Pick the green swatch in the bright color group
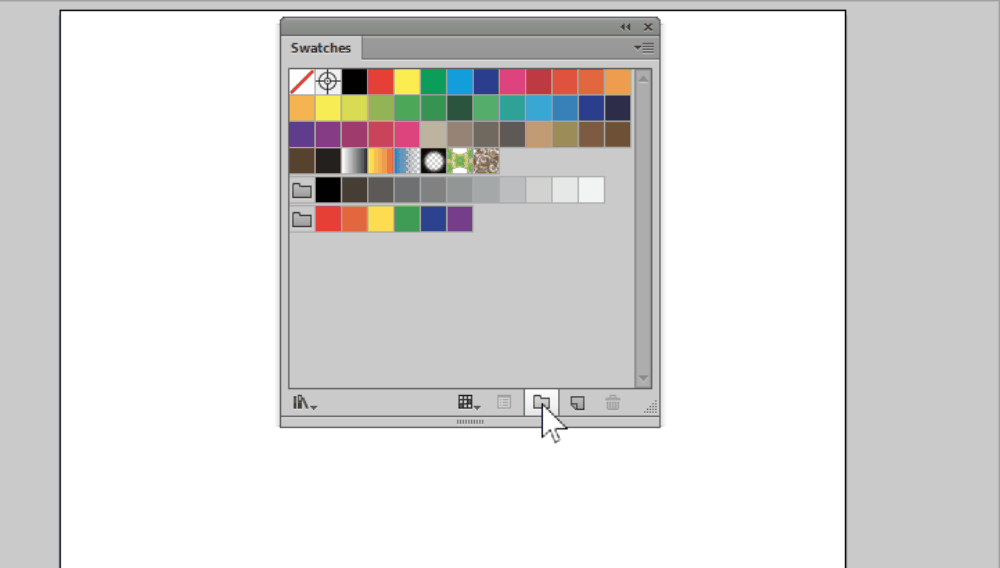The image size is (1000, 568). coord(407,219)
